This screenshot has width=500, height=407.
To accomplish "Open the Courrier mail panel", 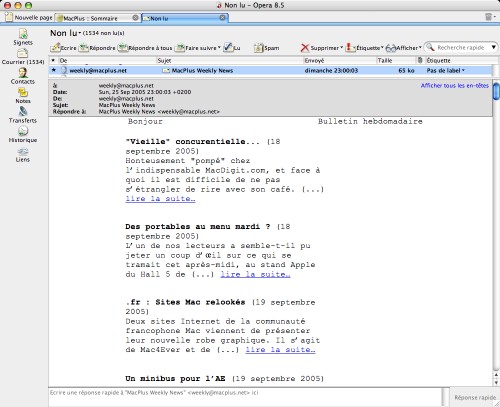I will click(x=23, y=57).
